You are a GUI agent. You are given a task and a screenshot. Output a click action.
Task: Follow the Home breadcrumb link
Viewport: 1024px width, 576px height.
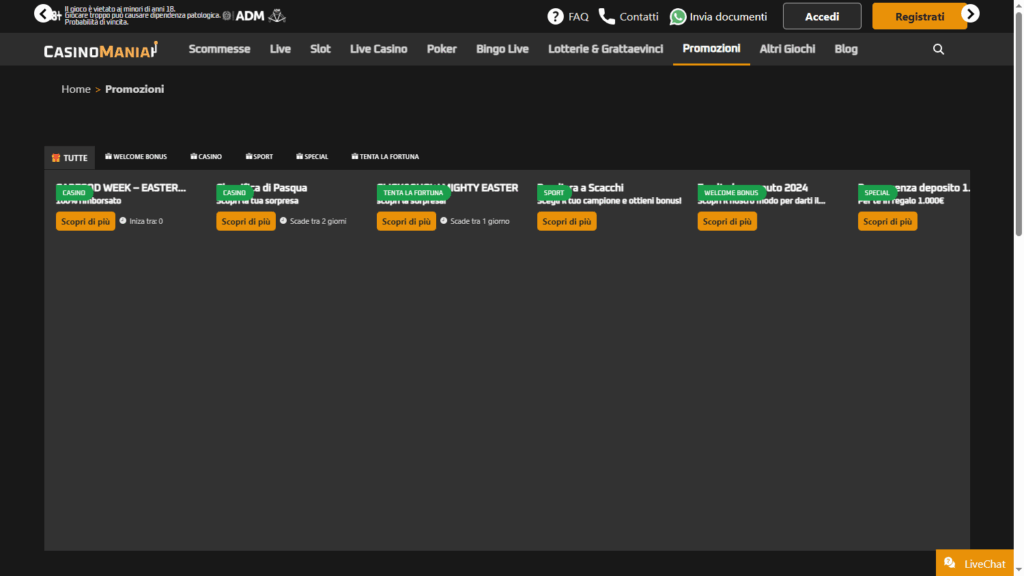click(x=76, y=89)
